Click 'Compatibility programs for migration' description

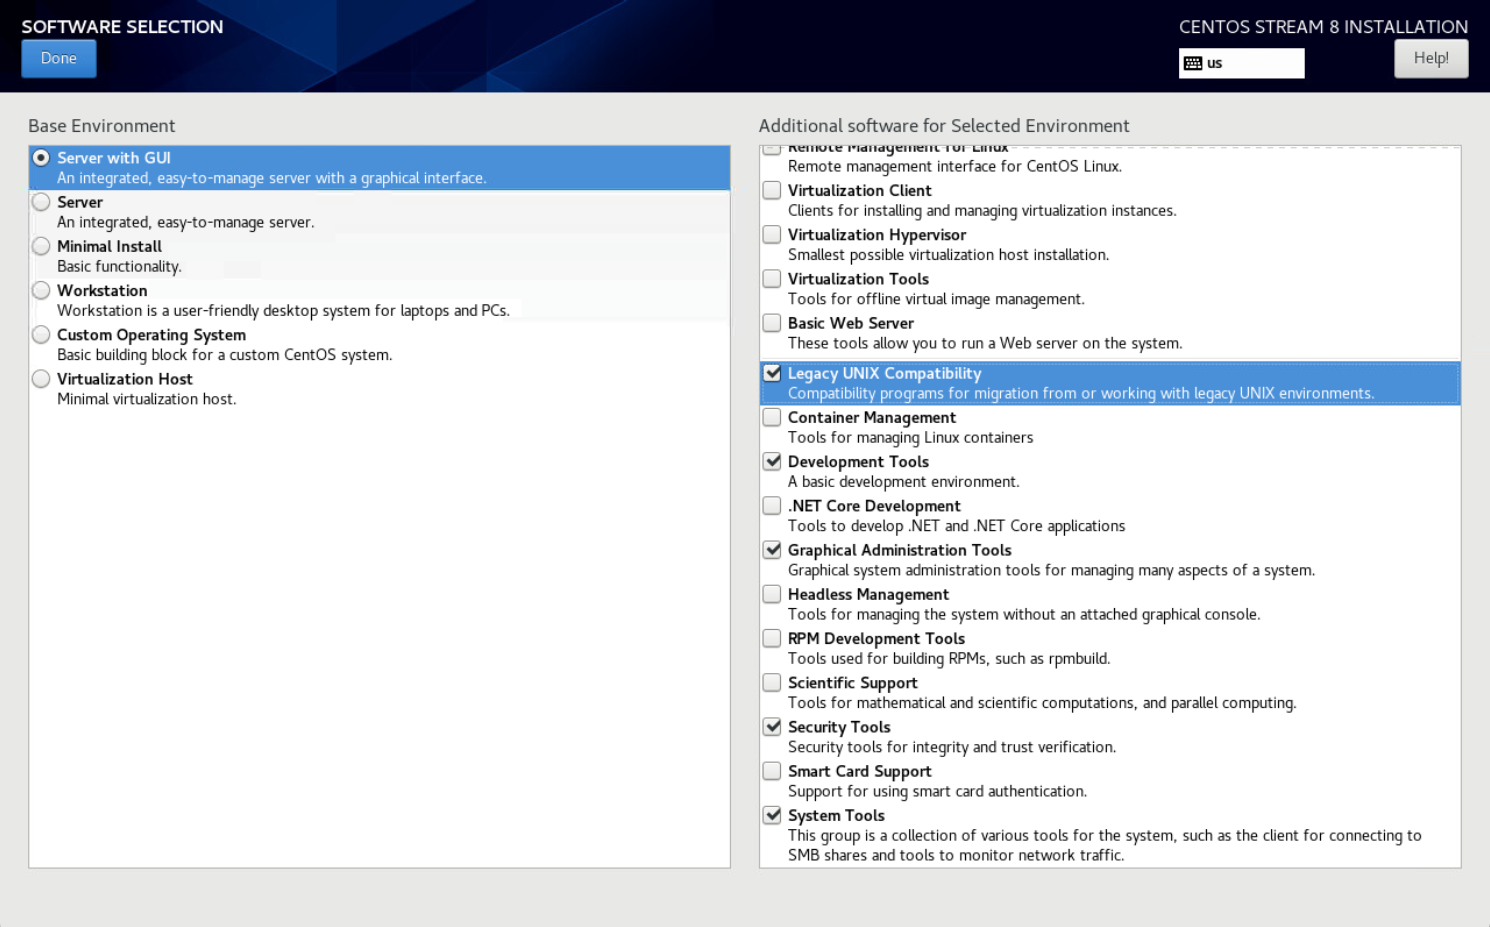(1081, 393)
